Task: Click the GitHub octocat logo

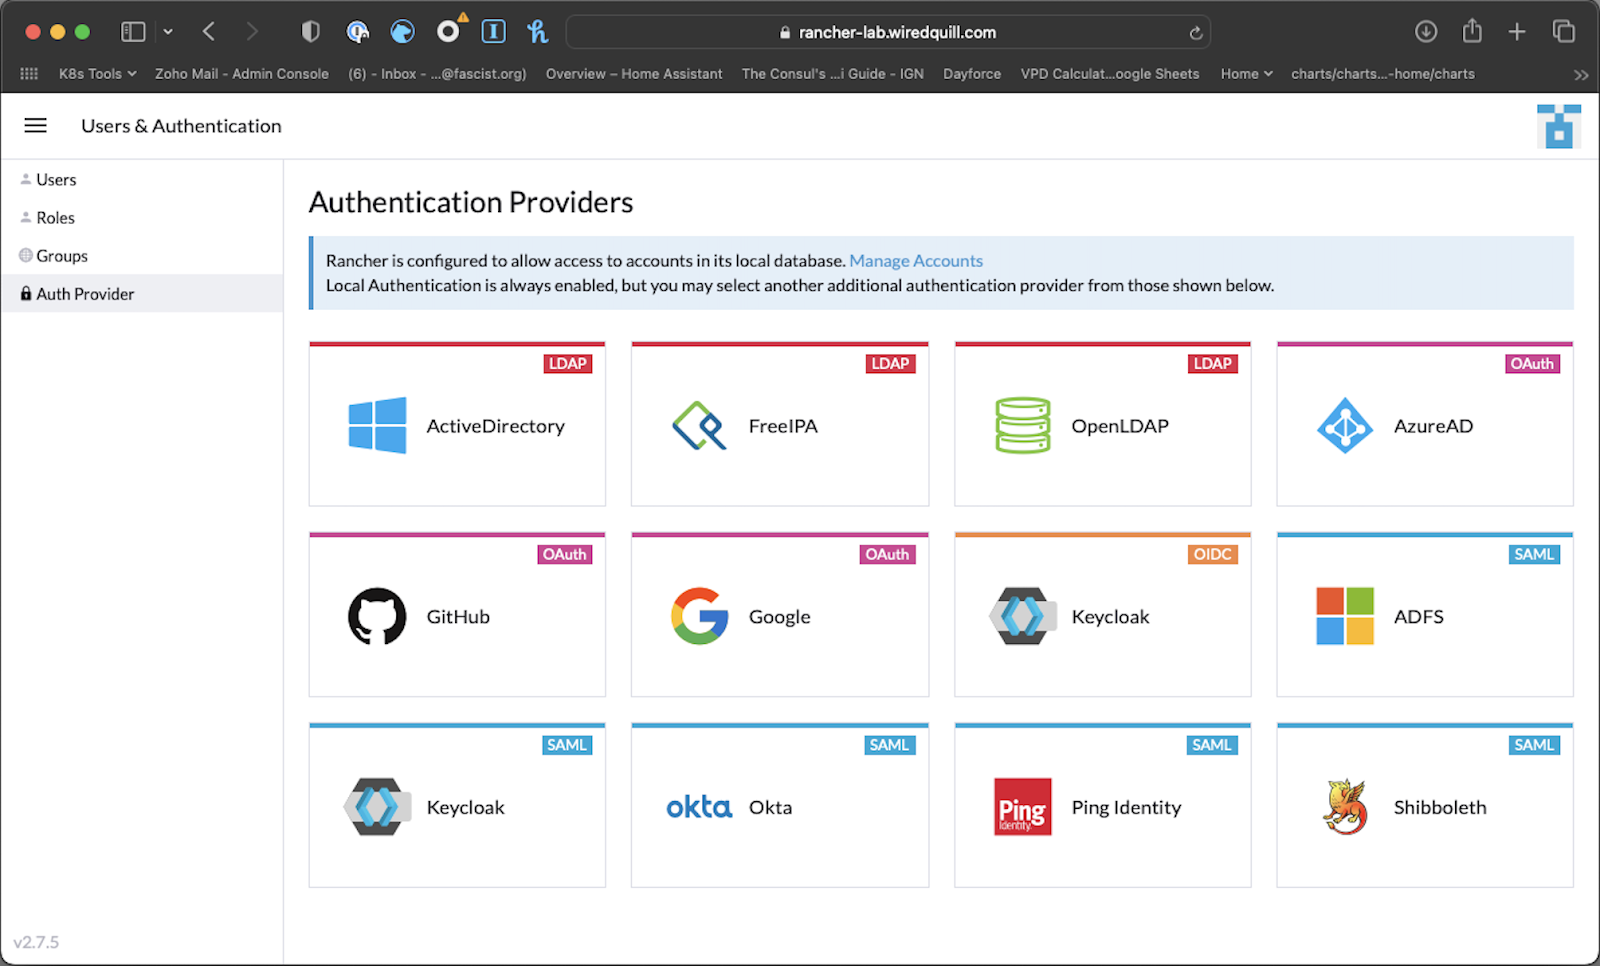Action: click(x=377, y=616)
